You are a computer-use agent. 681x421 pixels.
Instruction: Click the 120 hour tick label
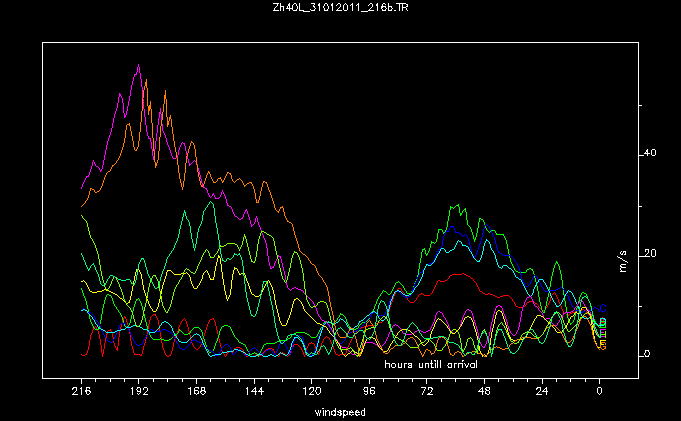(x=312, y=392)
